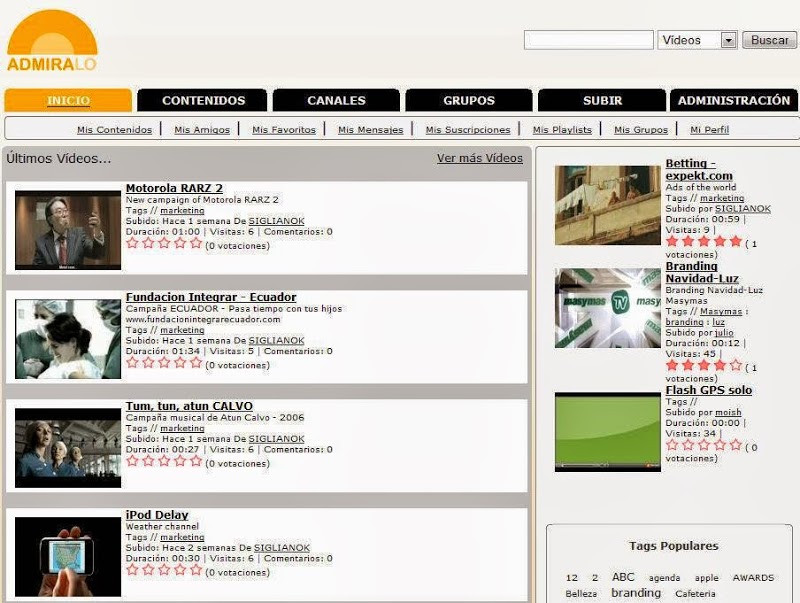
Task: Open Motorola RARZ 2 title link
Action: click(x=174, y=188)
